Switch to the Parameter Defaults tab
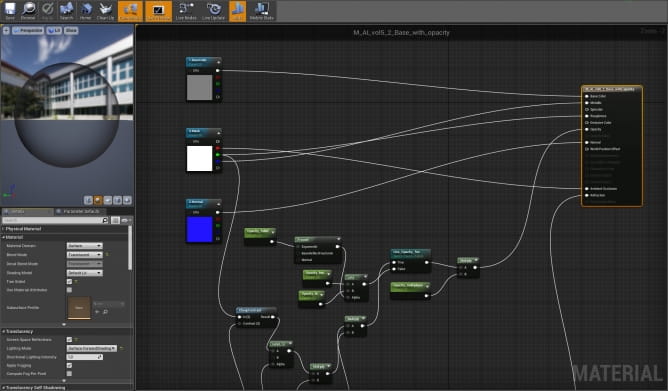 [x=80, y=212]
